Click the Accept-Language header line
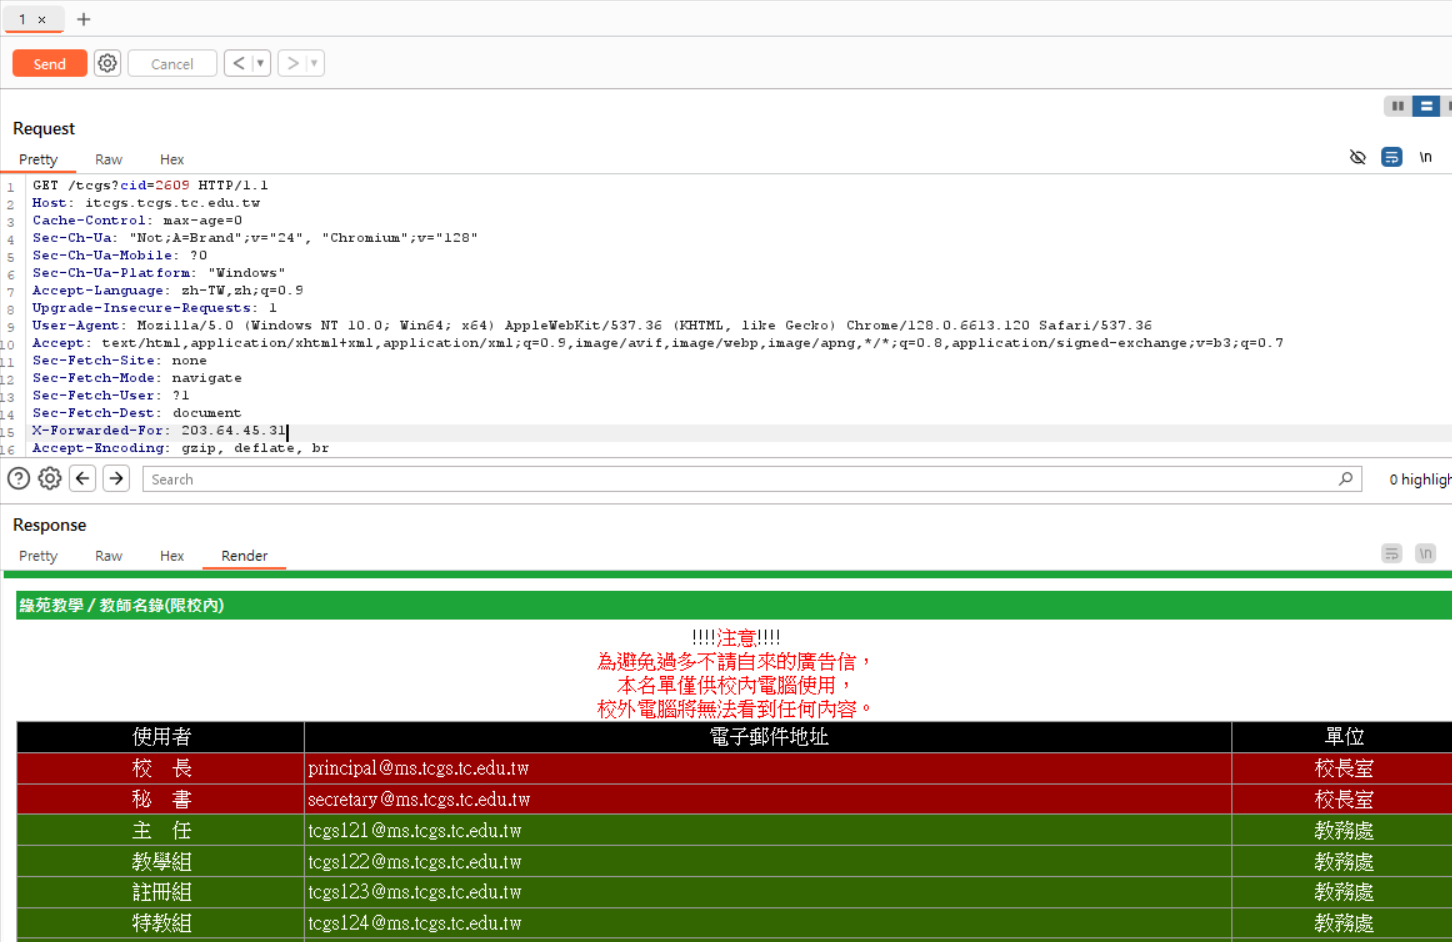The height and width of the screenshot is (942, 1452). [168, 291]
